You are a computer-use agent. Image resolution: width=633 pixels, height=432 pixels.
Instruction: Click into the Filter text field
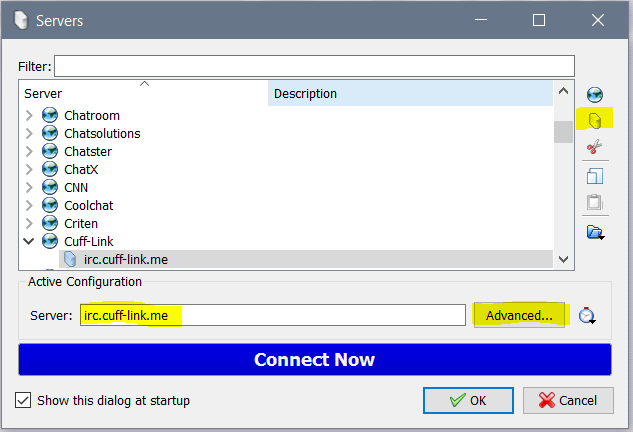(x=314, y=66)
